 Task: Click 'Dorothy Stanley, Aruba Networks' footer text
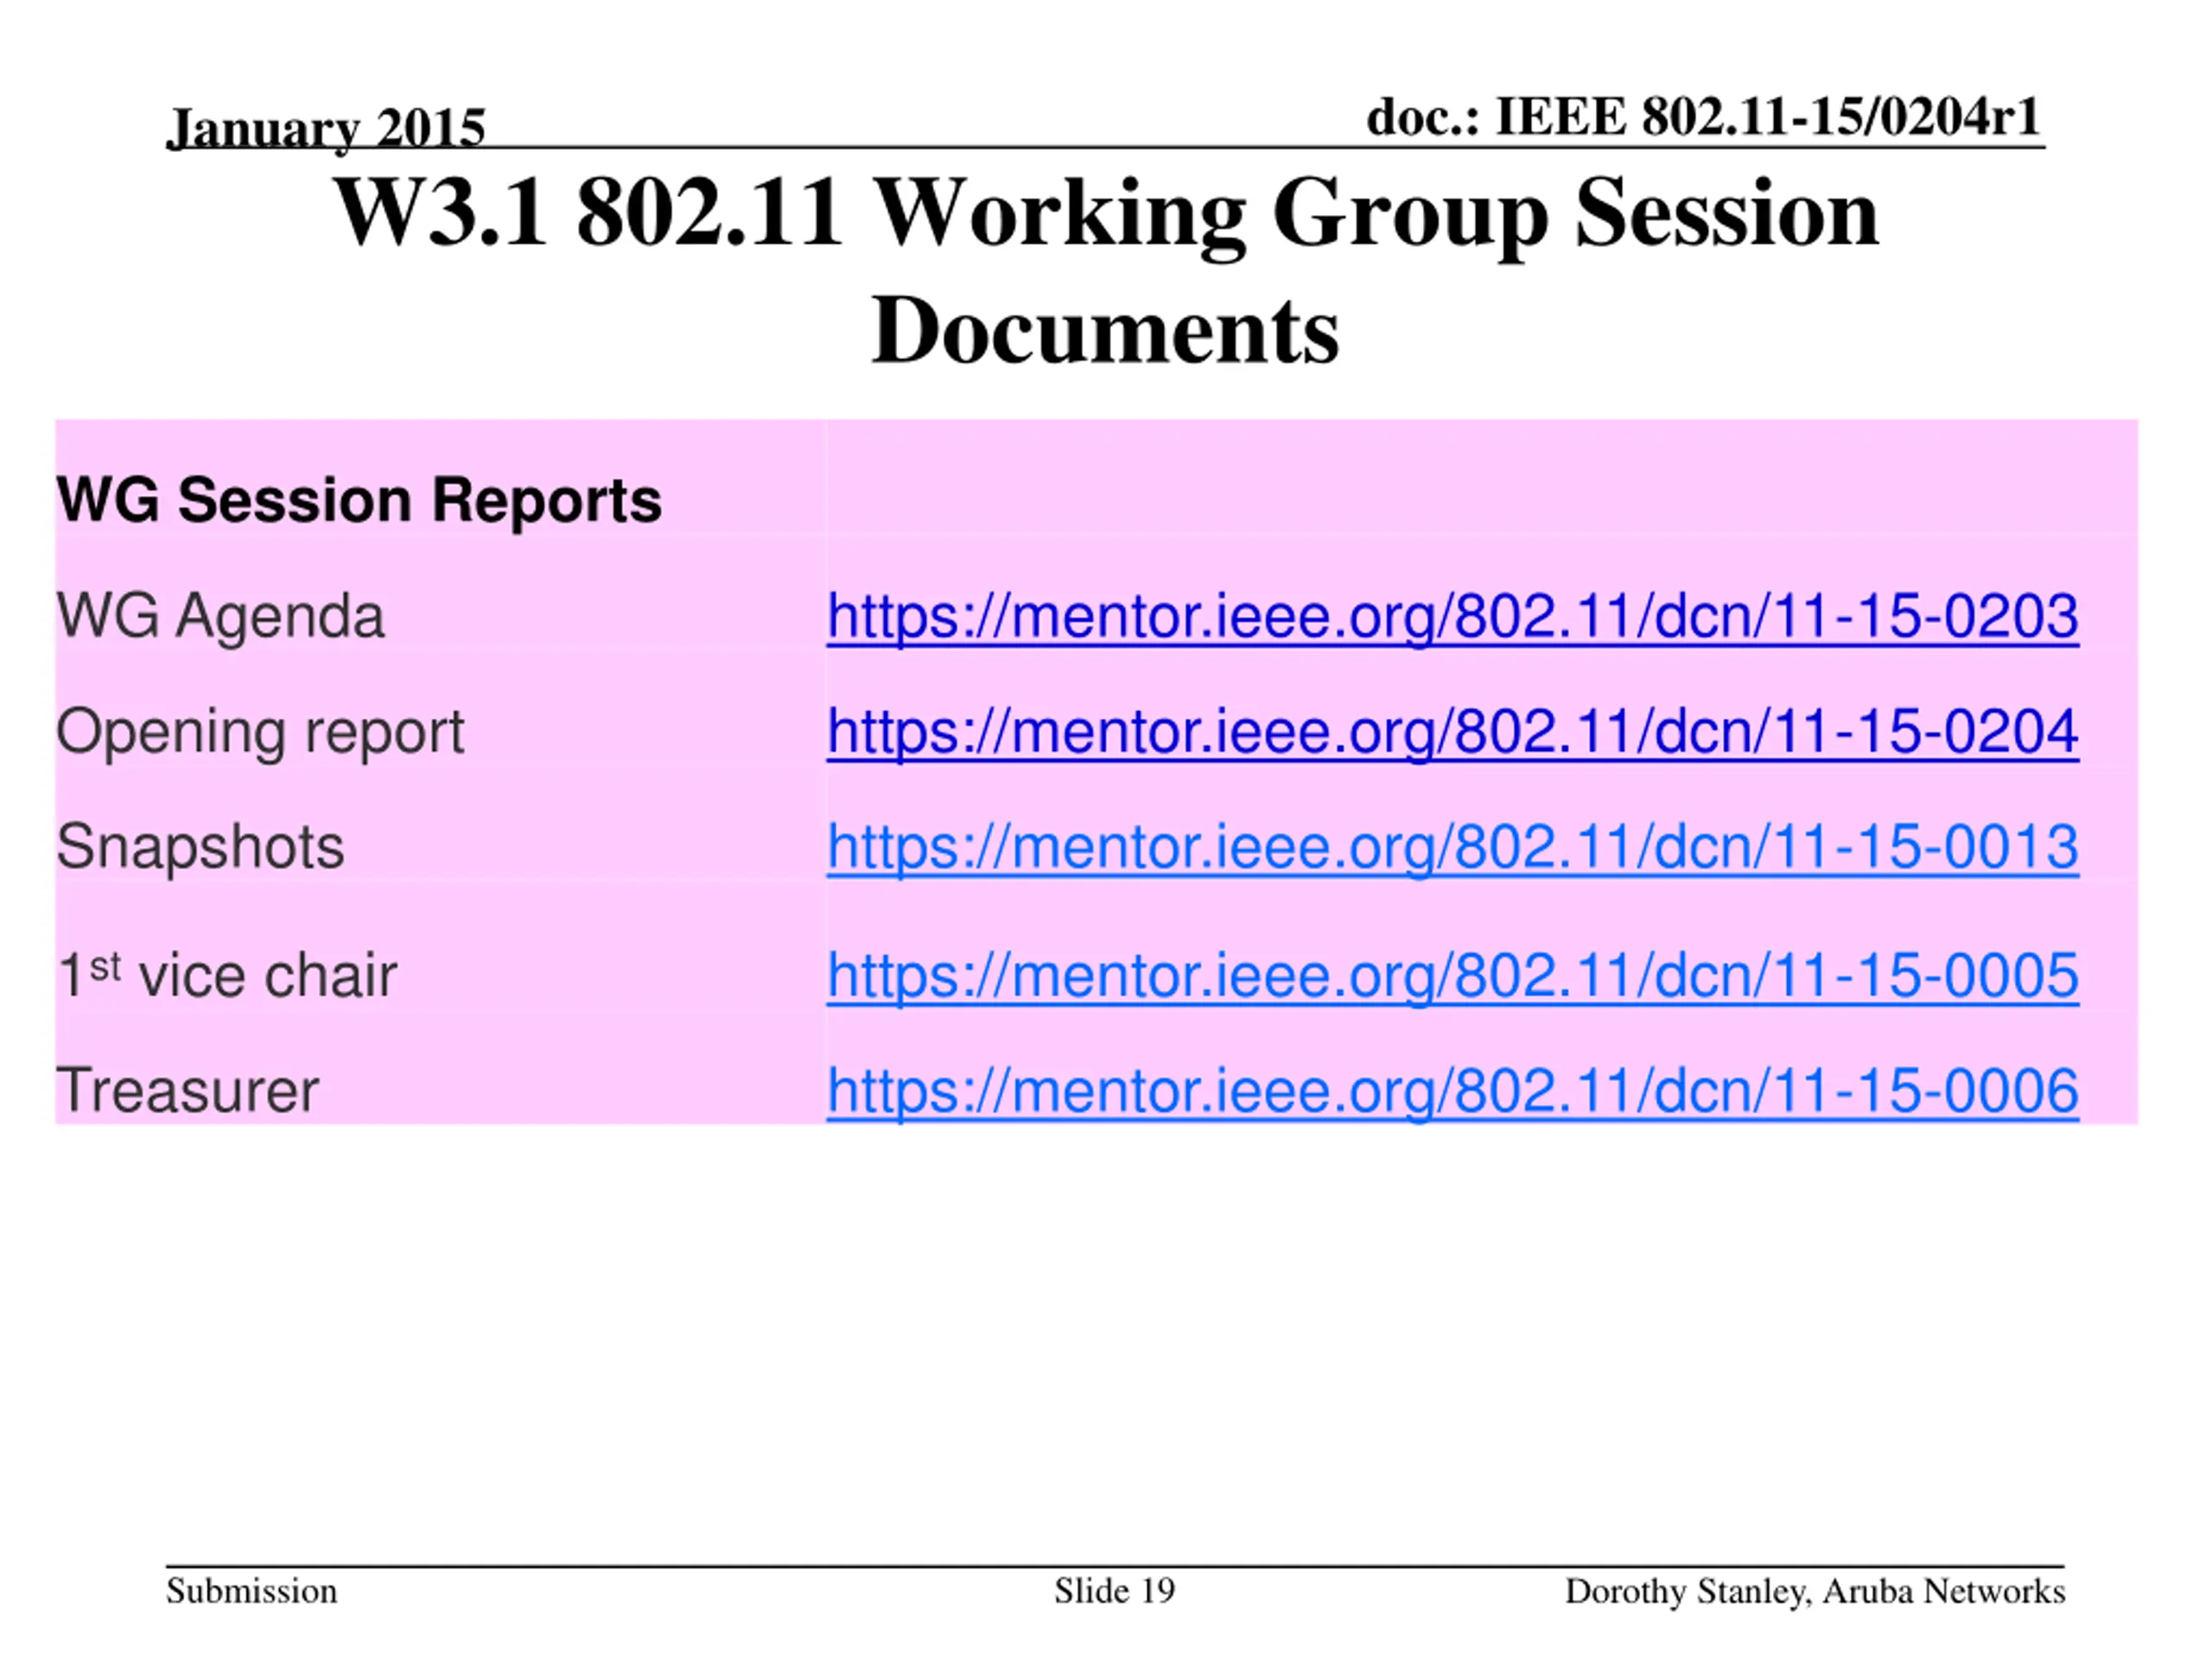tap(1815, 1591)
